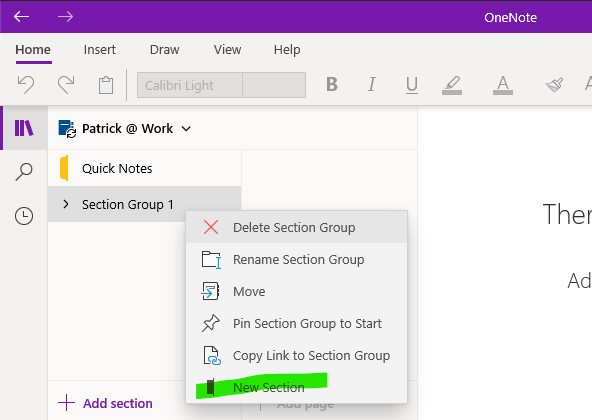Choose Move in the context menu

click(x=296, y=292)
